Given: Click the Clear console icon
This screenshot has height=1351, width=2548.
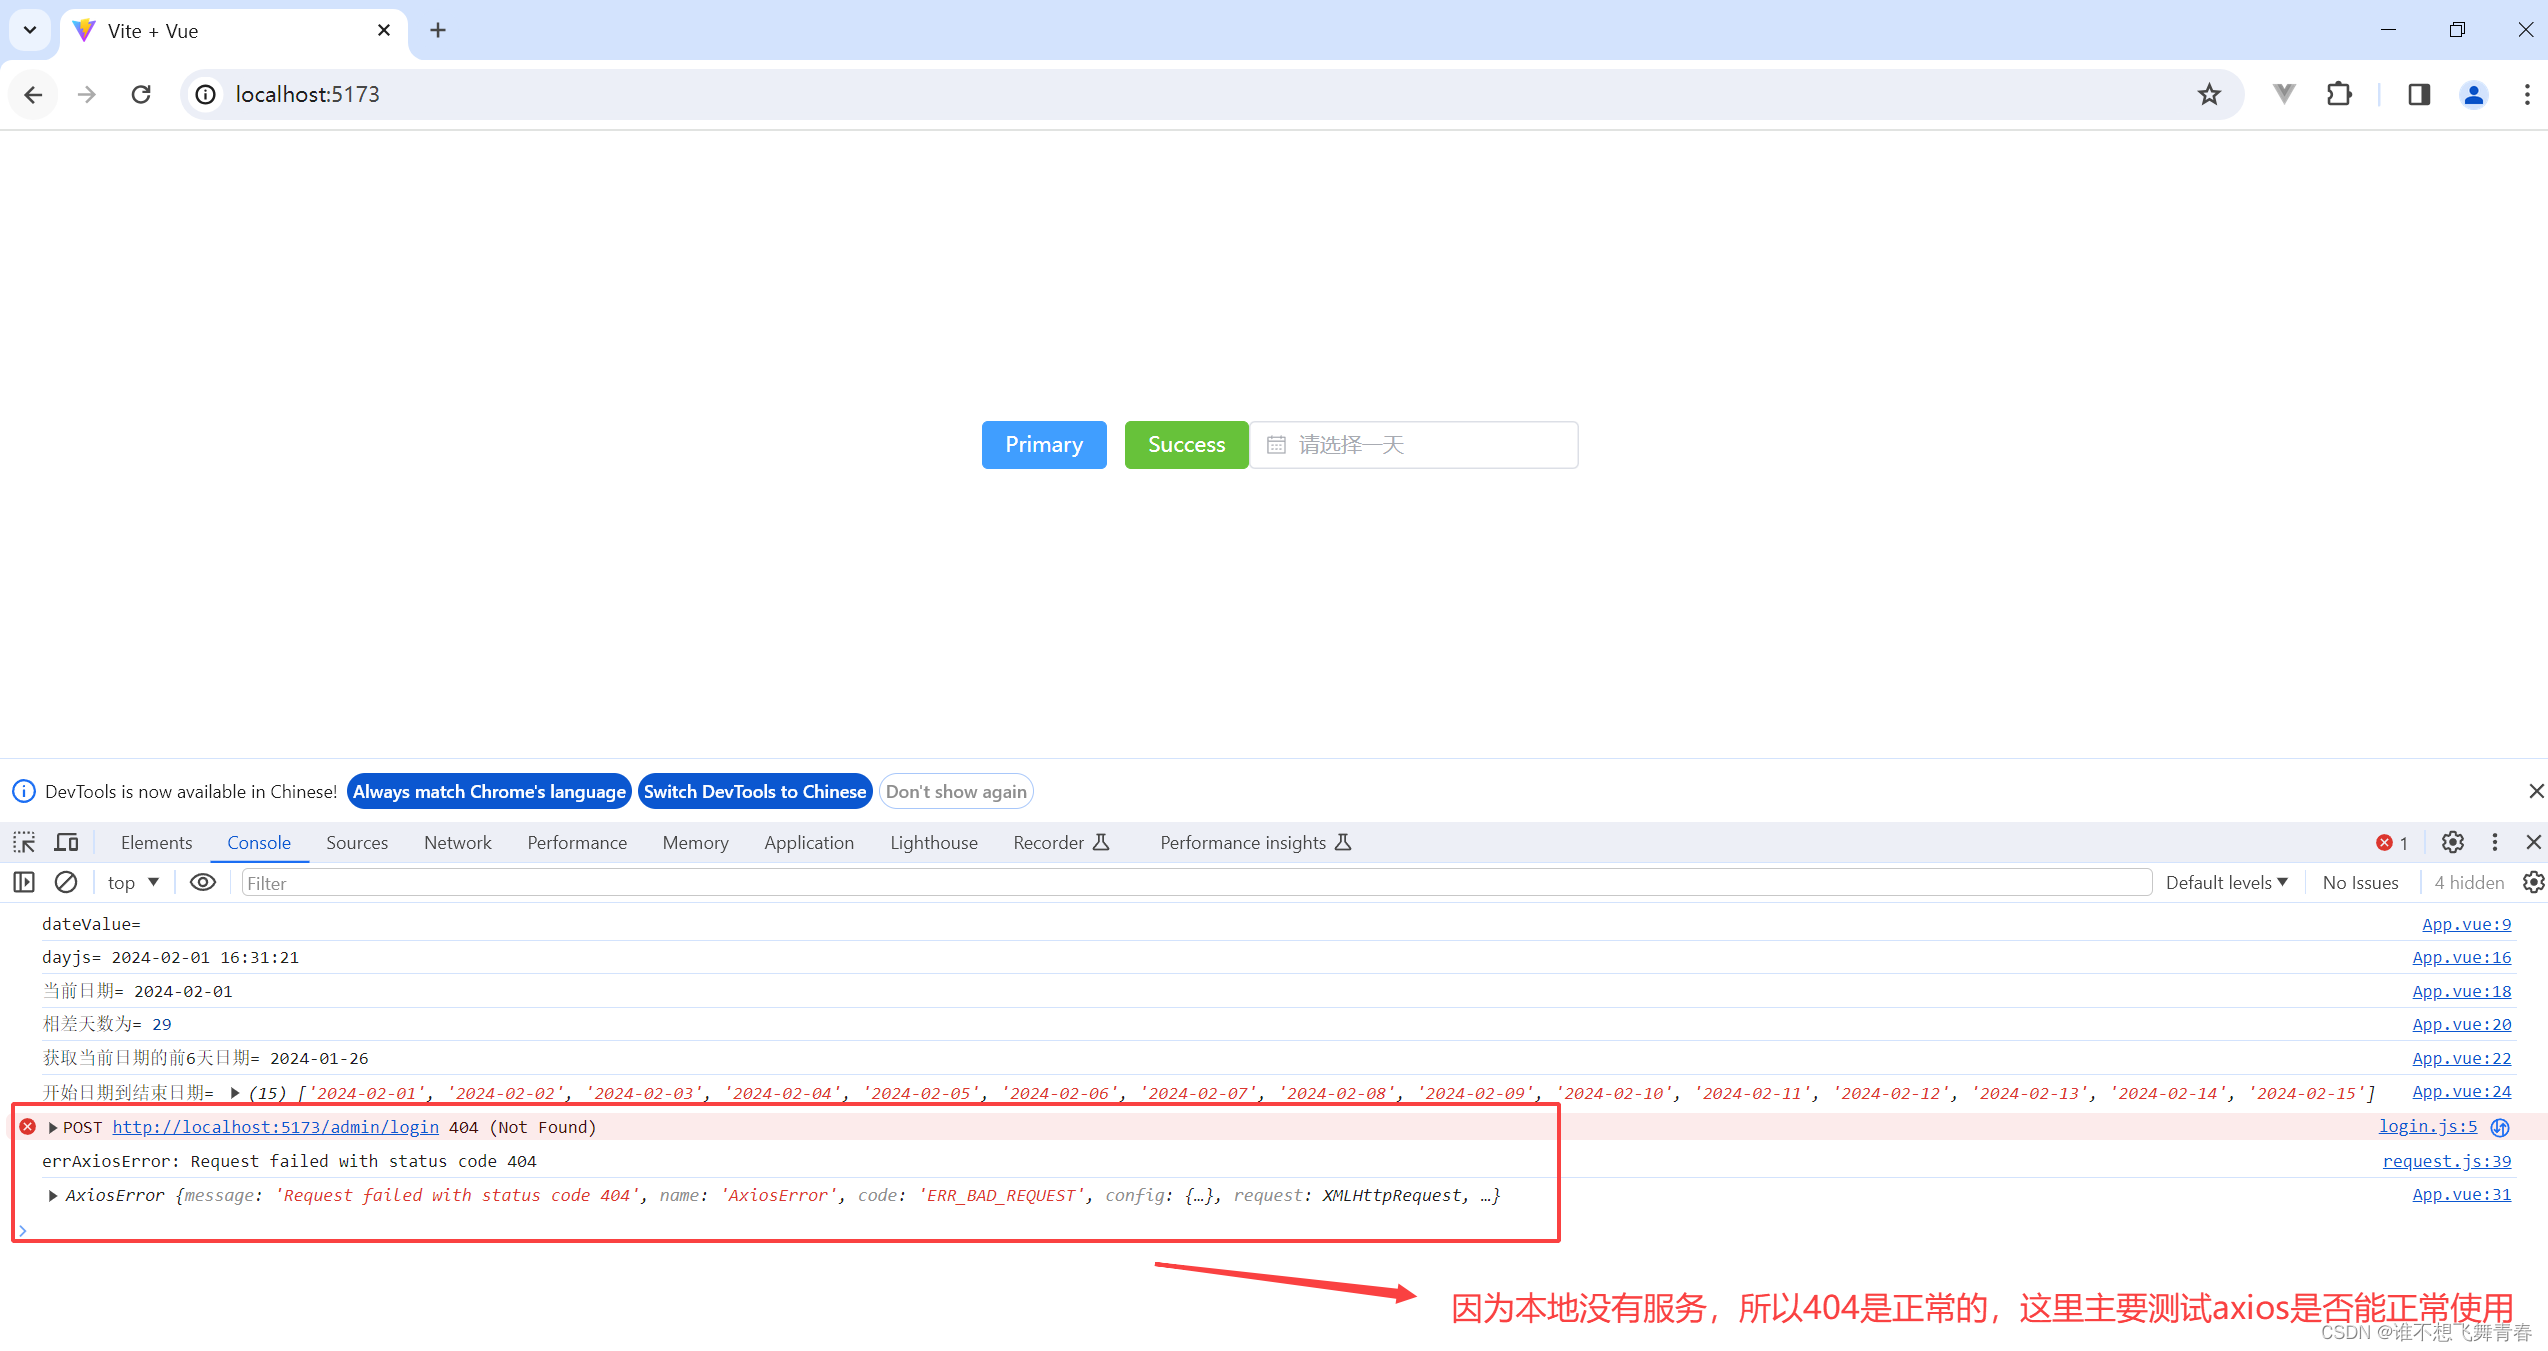Looking at the screenshot, I should coord(66,883).
